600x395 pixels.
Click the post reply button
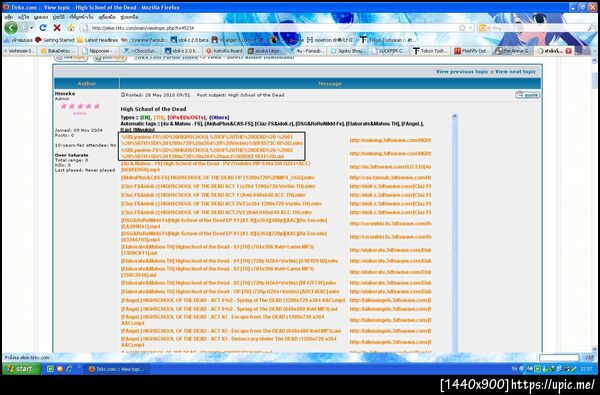tap(110, 57)
